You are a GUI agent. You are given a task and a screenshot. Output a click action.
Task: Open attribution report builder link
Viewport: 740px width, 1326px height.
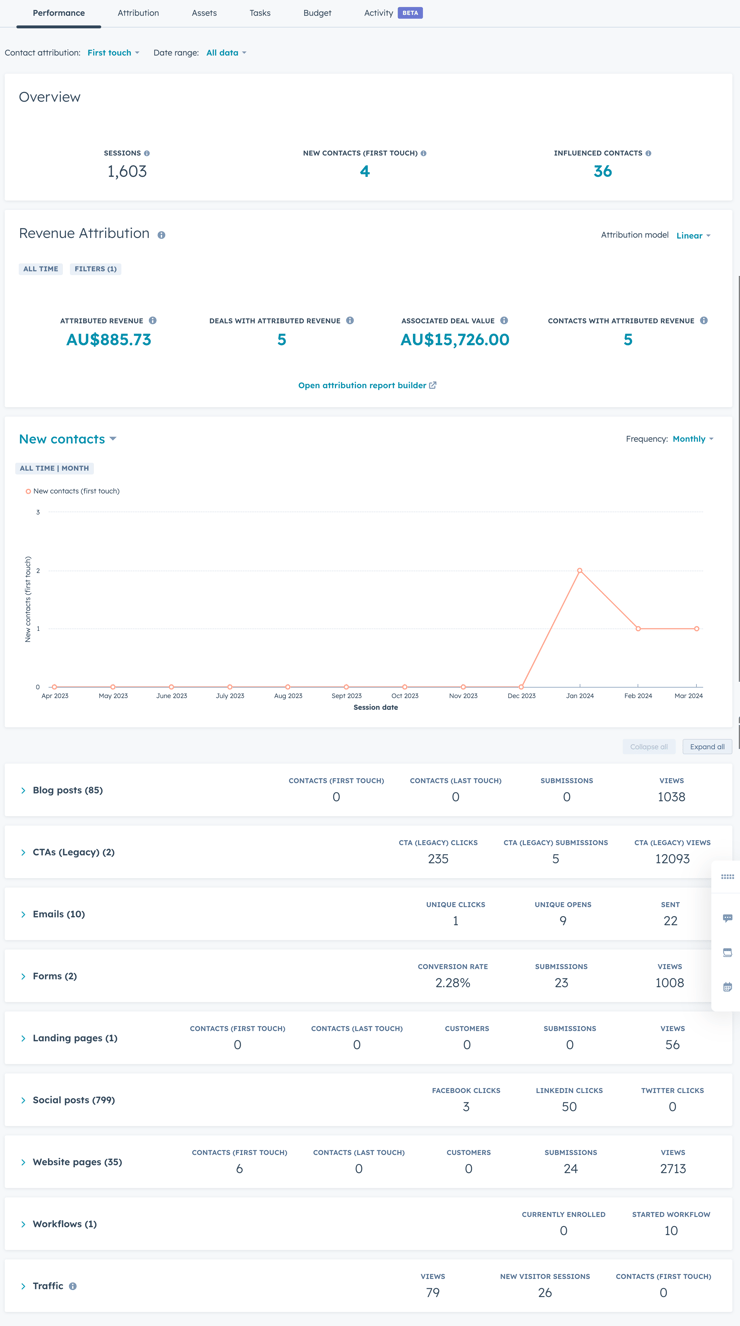click(x=362, y=385)
